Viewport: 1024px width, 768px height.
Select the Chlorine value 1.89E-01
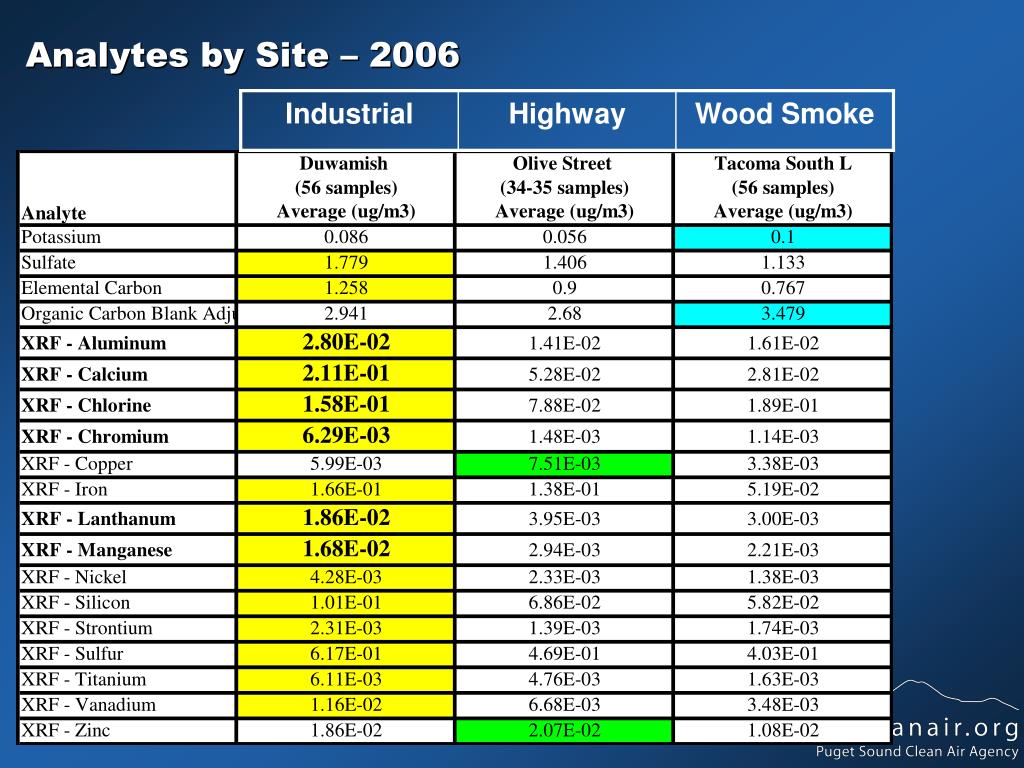tap(782, 406)
